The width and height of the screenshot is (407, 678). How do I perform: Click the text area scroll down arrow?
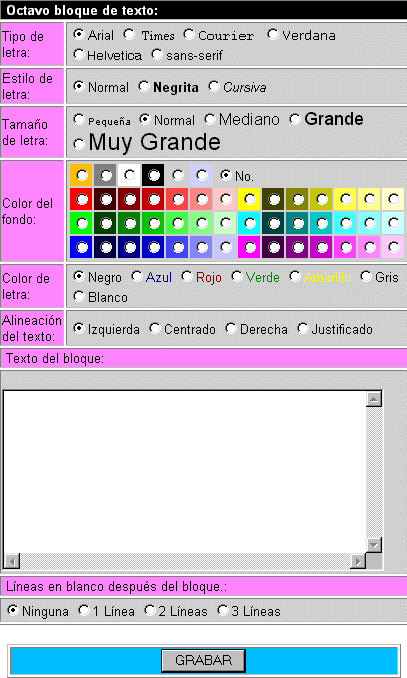pyautogui.click(x=374, y=544)
